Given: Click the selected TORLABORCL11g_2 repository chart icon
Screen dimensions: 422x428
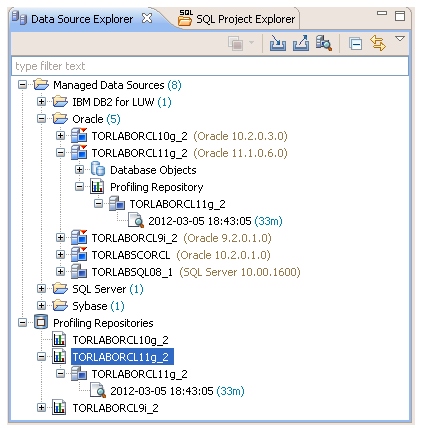Looking at the screenshot, I should pos(59,357).
